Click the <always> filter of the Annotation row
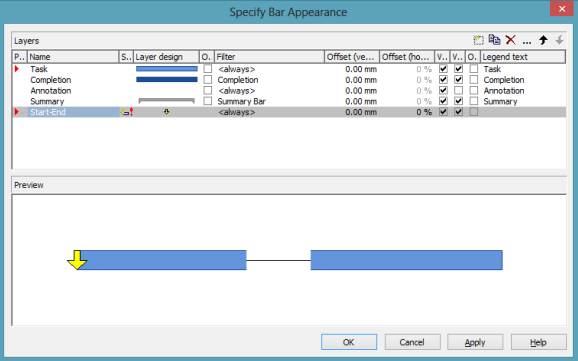The image size is (578, 361). coord(237,90)
